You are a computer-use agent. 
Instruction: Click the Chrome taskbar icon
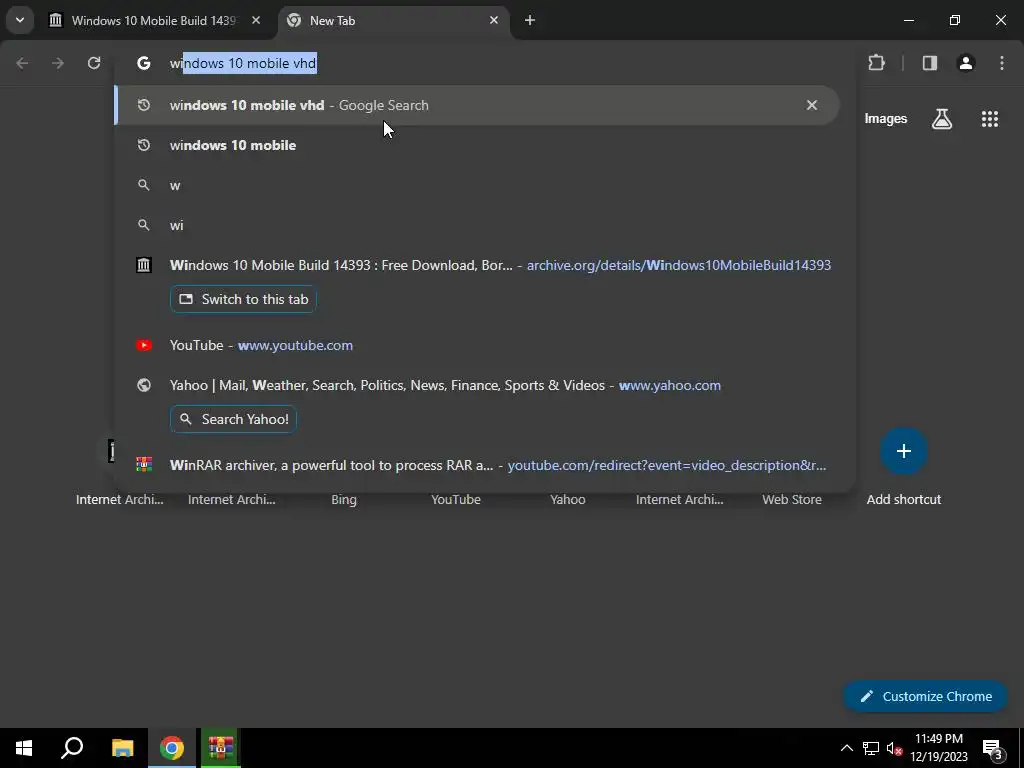click(x=172, y=748)
